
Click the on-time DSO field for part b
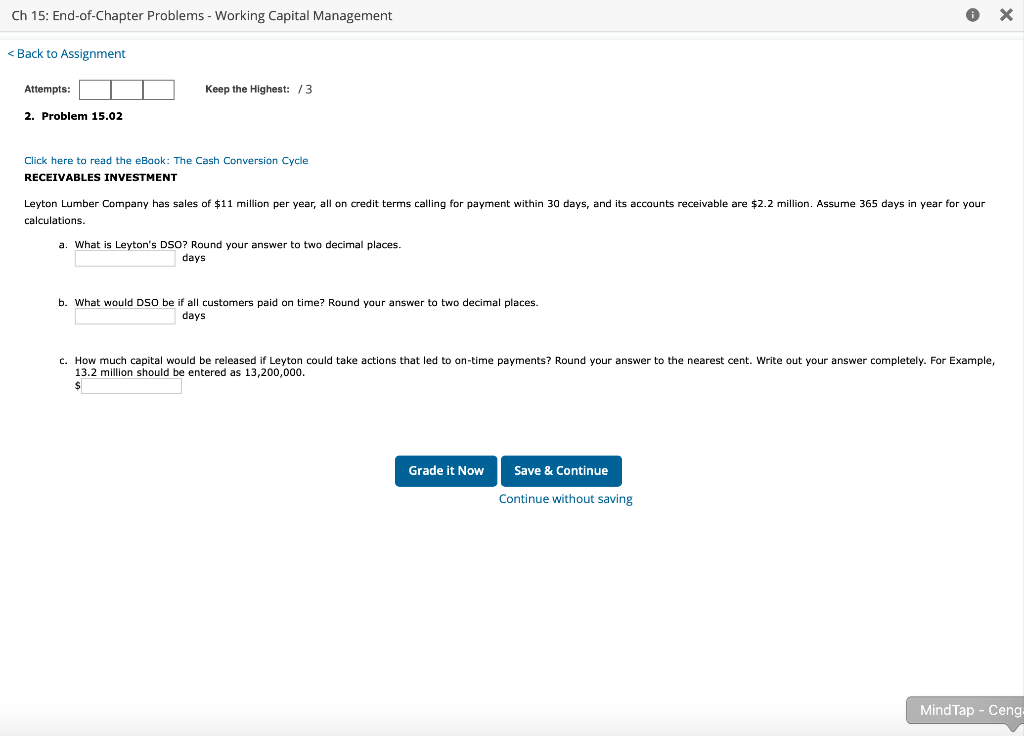tap(125, 316)
